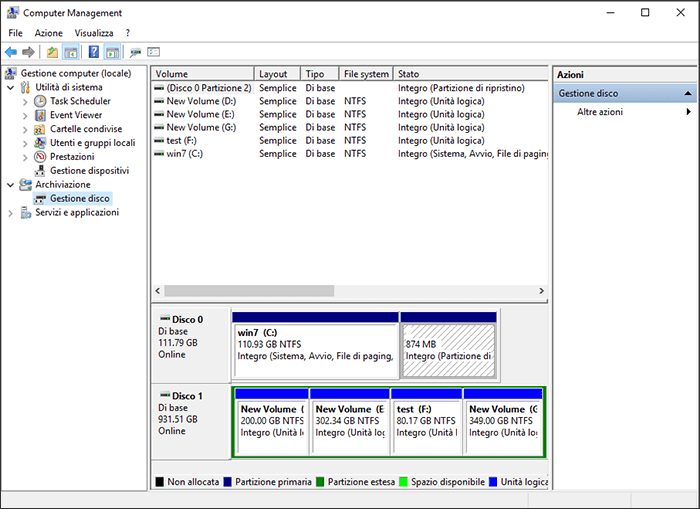Viewport: 700px width, 509px height.
Task: Click the drive icon beside win7 (C:) row
Action: [159, 154]
